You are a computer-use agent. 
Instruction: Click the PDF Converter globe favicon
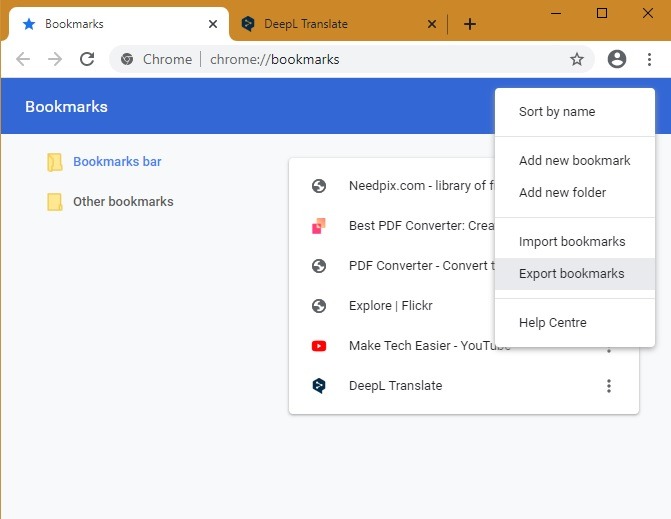(x=319, y=266)
